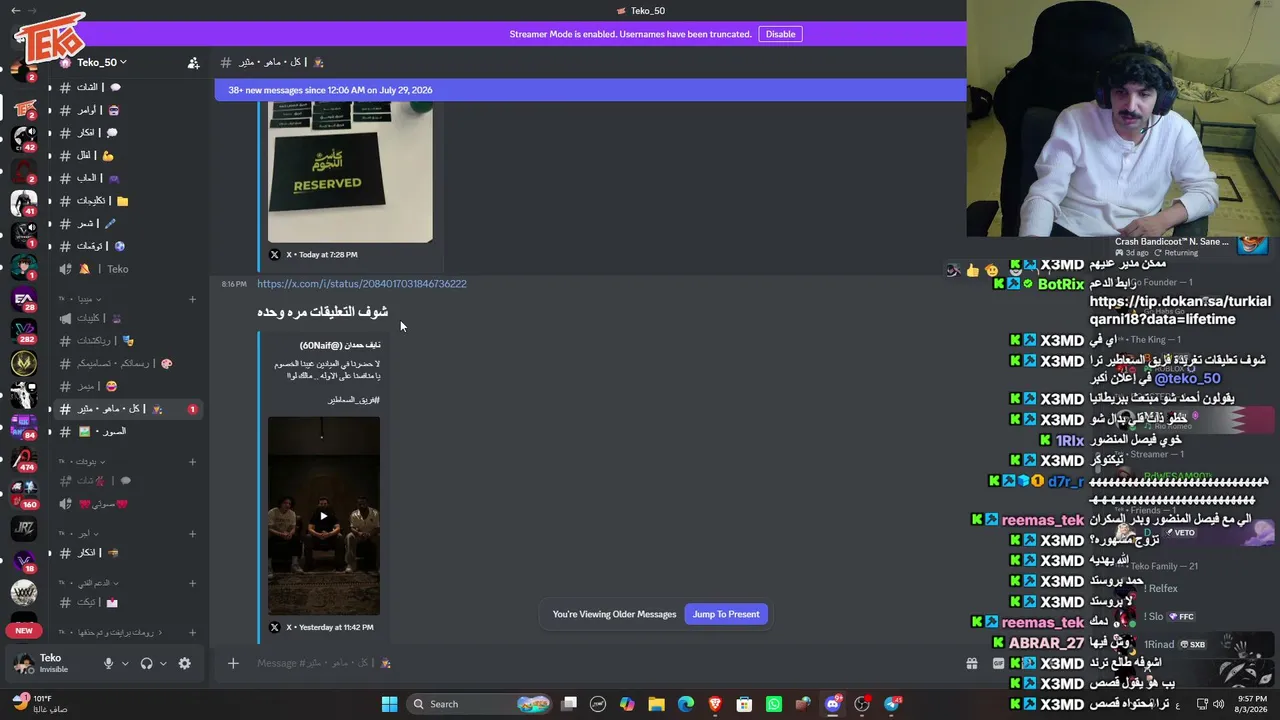Image resolution: width=1280 pixels, height=720 pixels.
Task: Open the تيكت channel
Action: coord(126,602)
